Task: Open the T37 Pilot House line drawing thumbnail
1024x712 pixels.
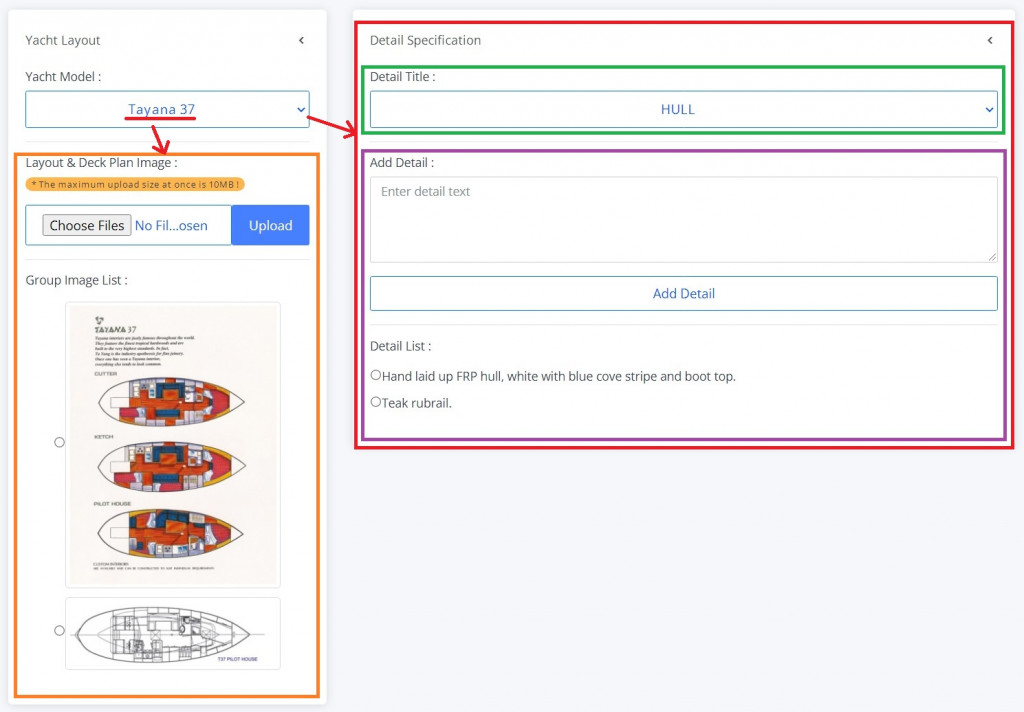Action: (173, 633)
